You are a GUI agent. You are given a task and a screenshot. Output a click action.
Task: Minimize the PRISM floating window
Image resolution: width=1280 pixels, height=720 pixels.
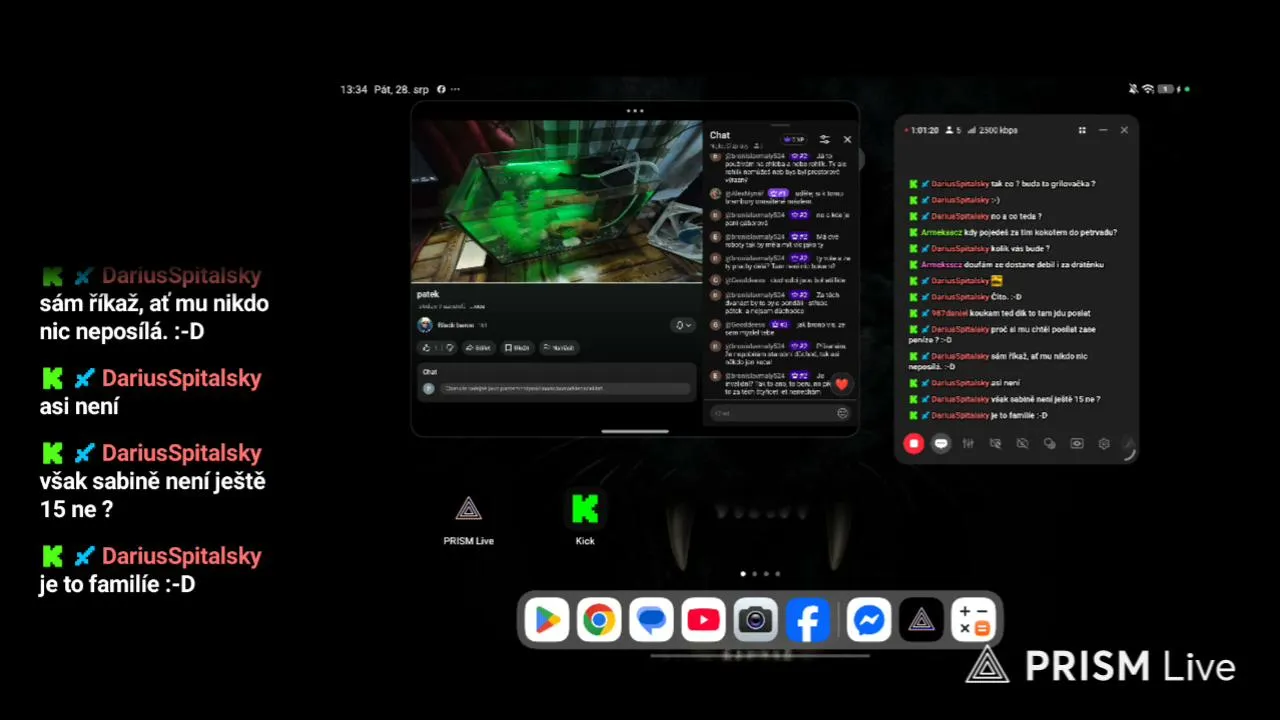(1103, 130)
